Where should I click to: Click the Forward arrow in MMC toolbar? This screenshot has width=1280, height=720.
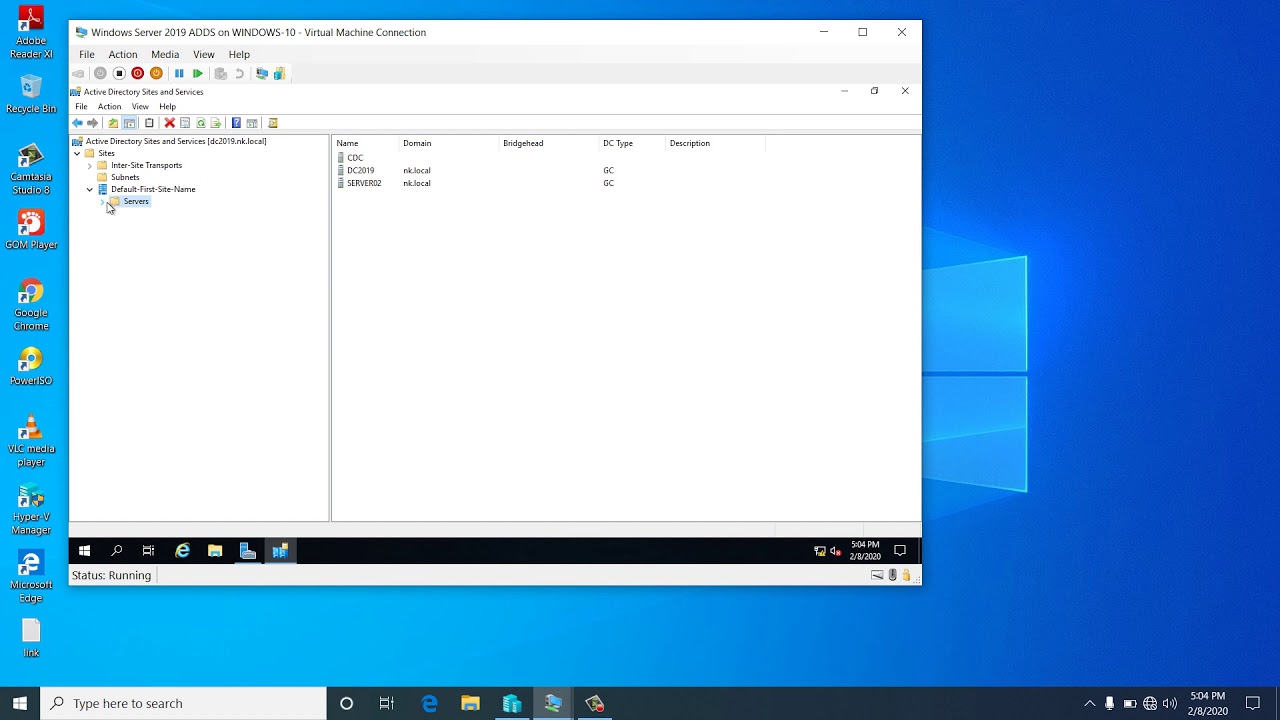click(93, 123)
